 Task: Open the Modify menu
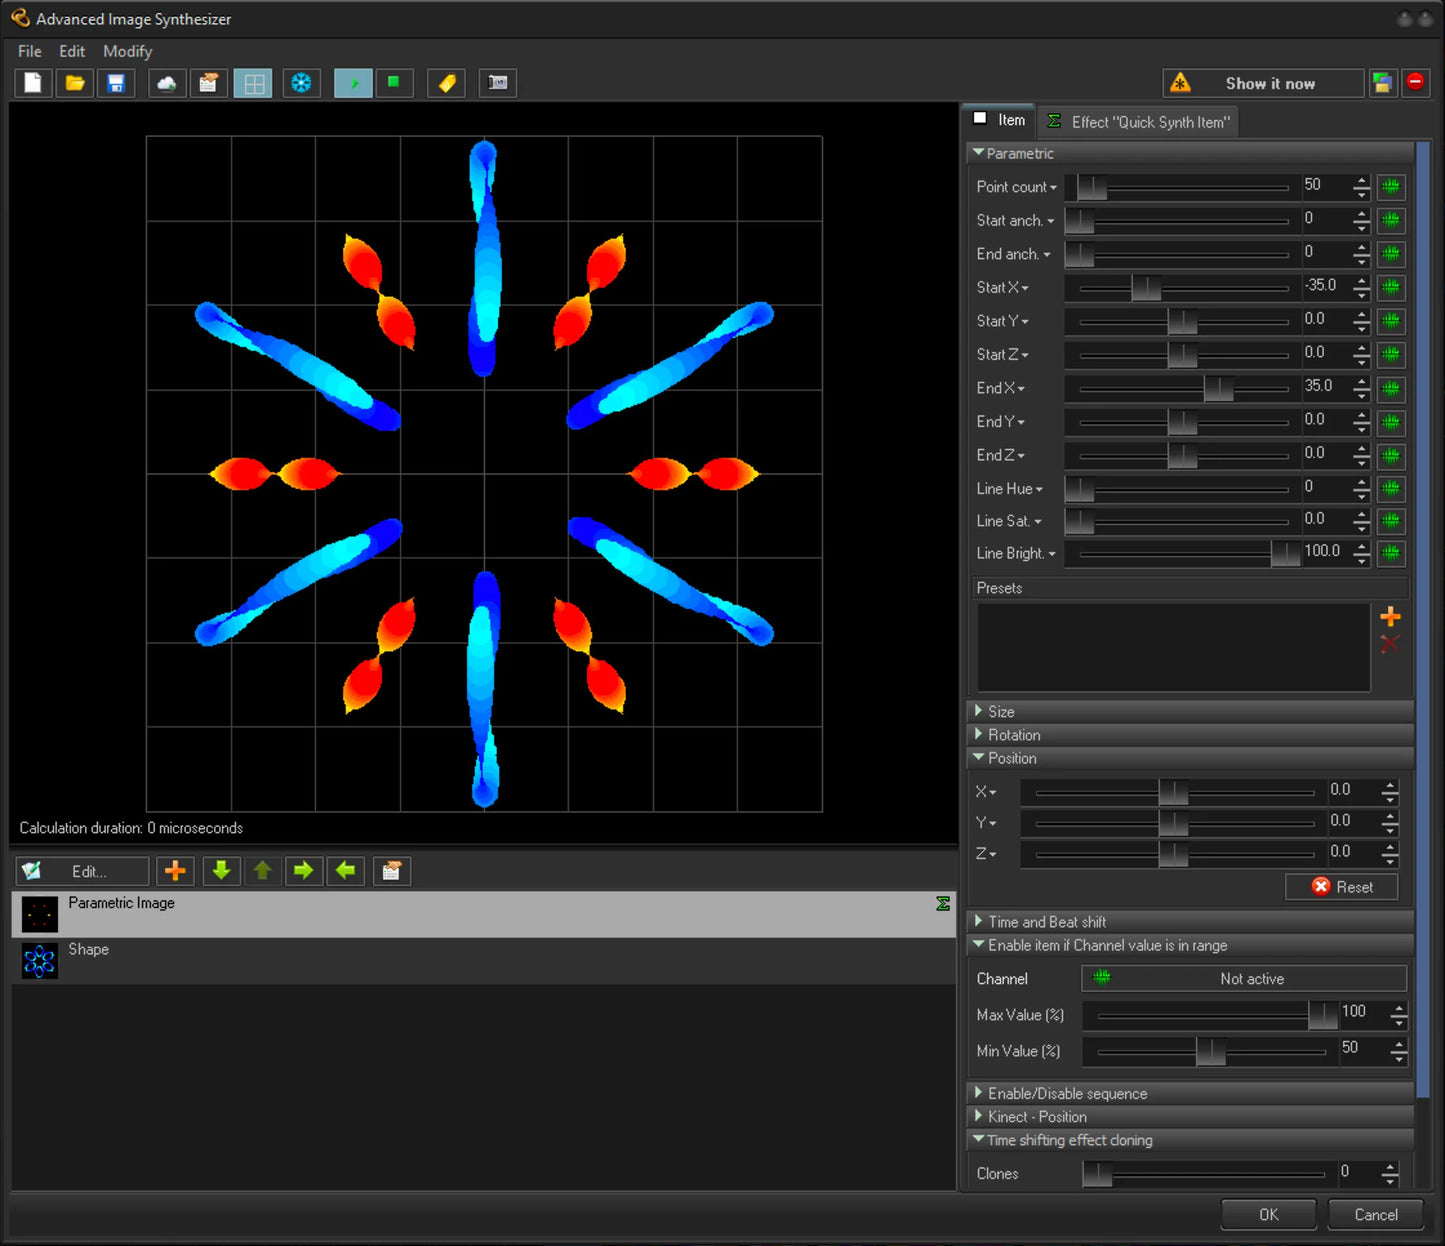(127, 51)
